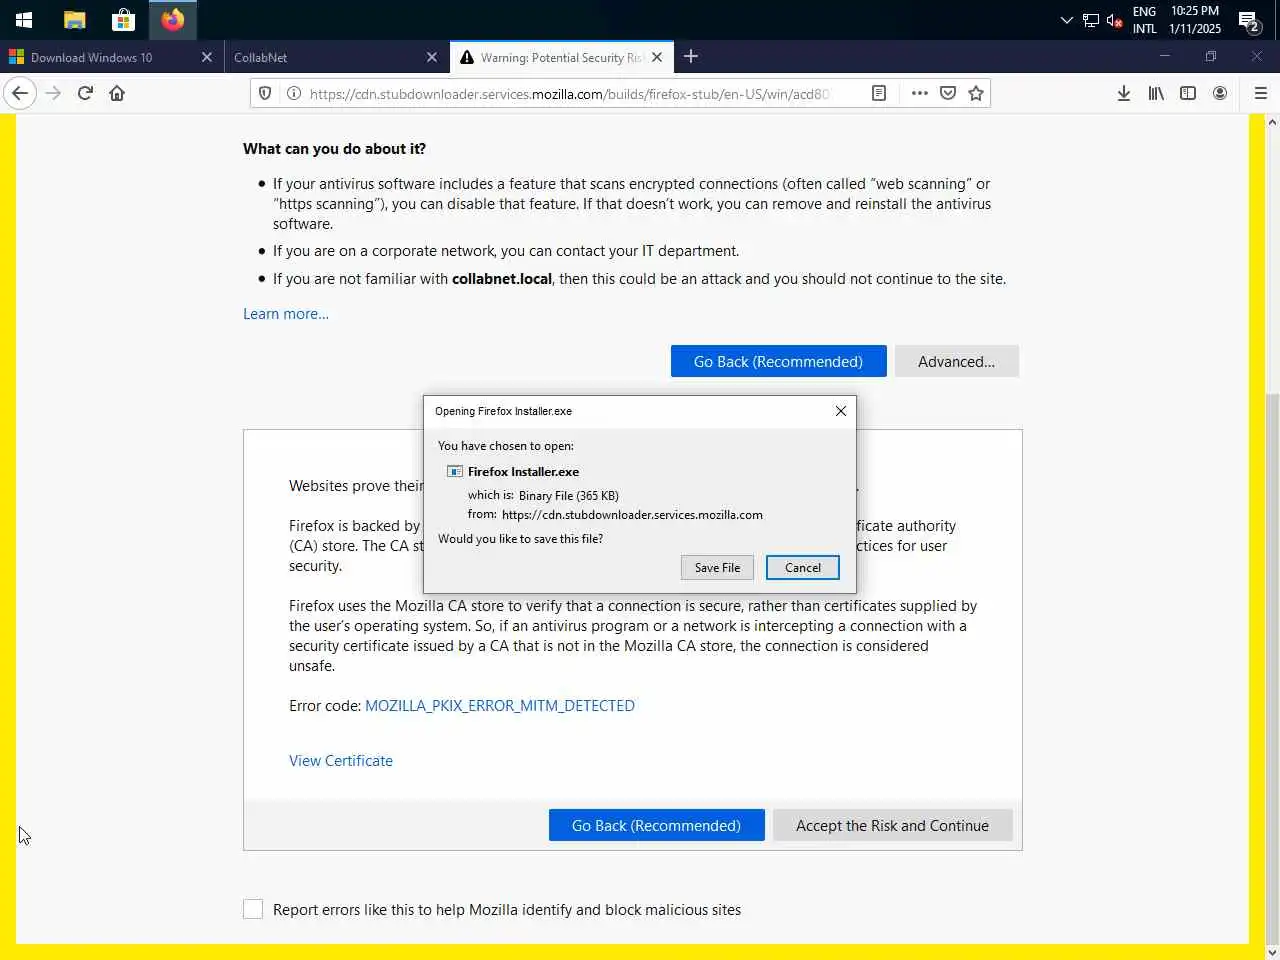Bookmark this page with the star
Screen dimensions: 1280x960
click(x=976, y=93)
